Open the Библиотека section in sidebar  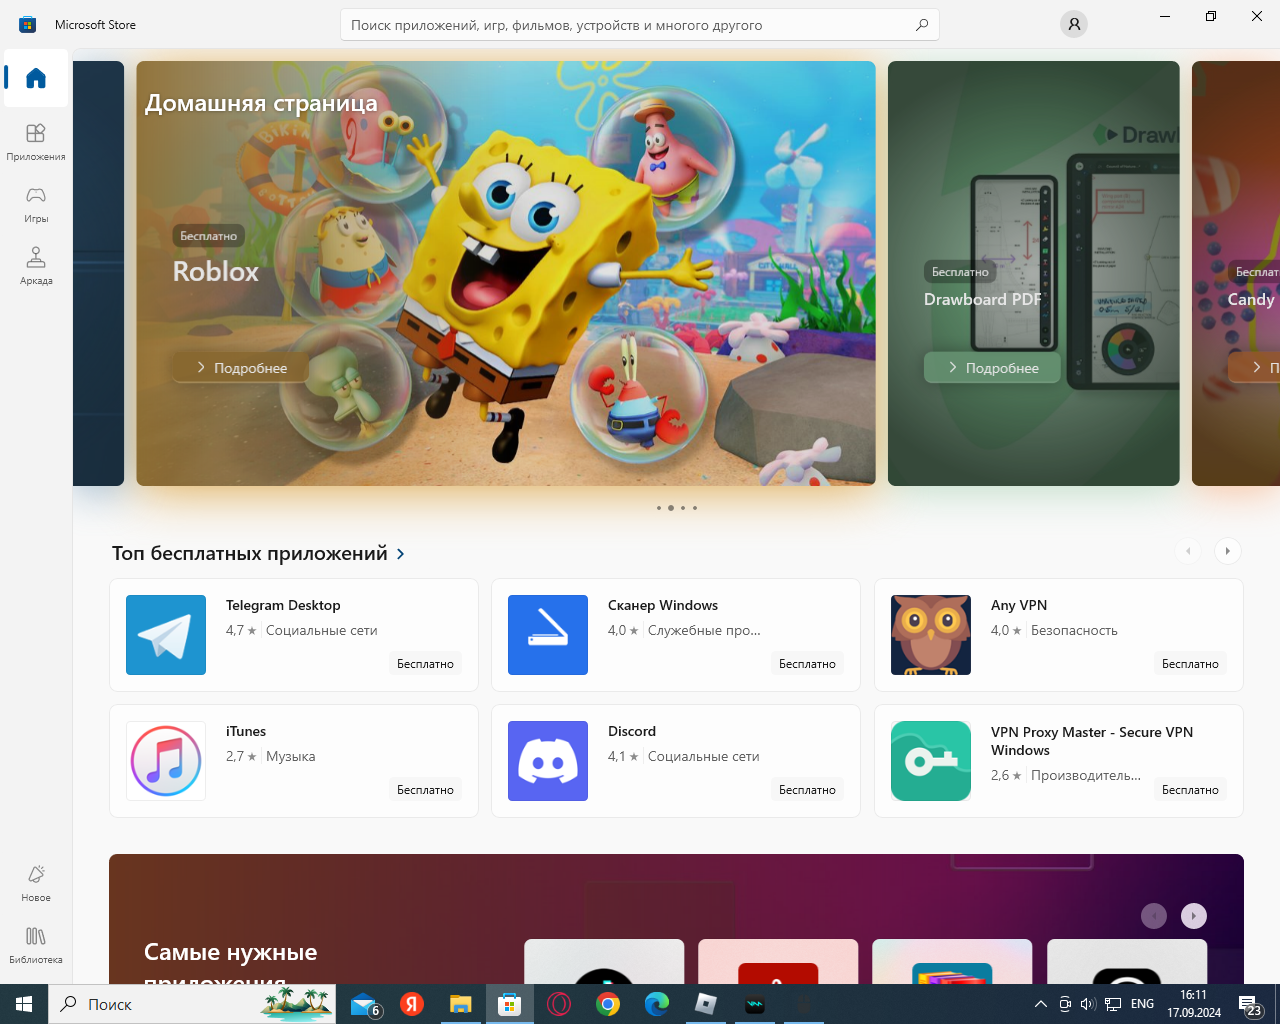click(x=36, y=945)
